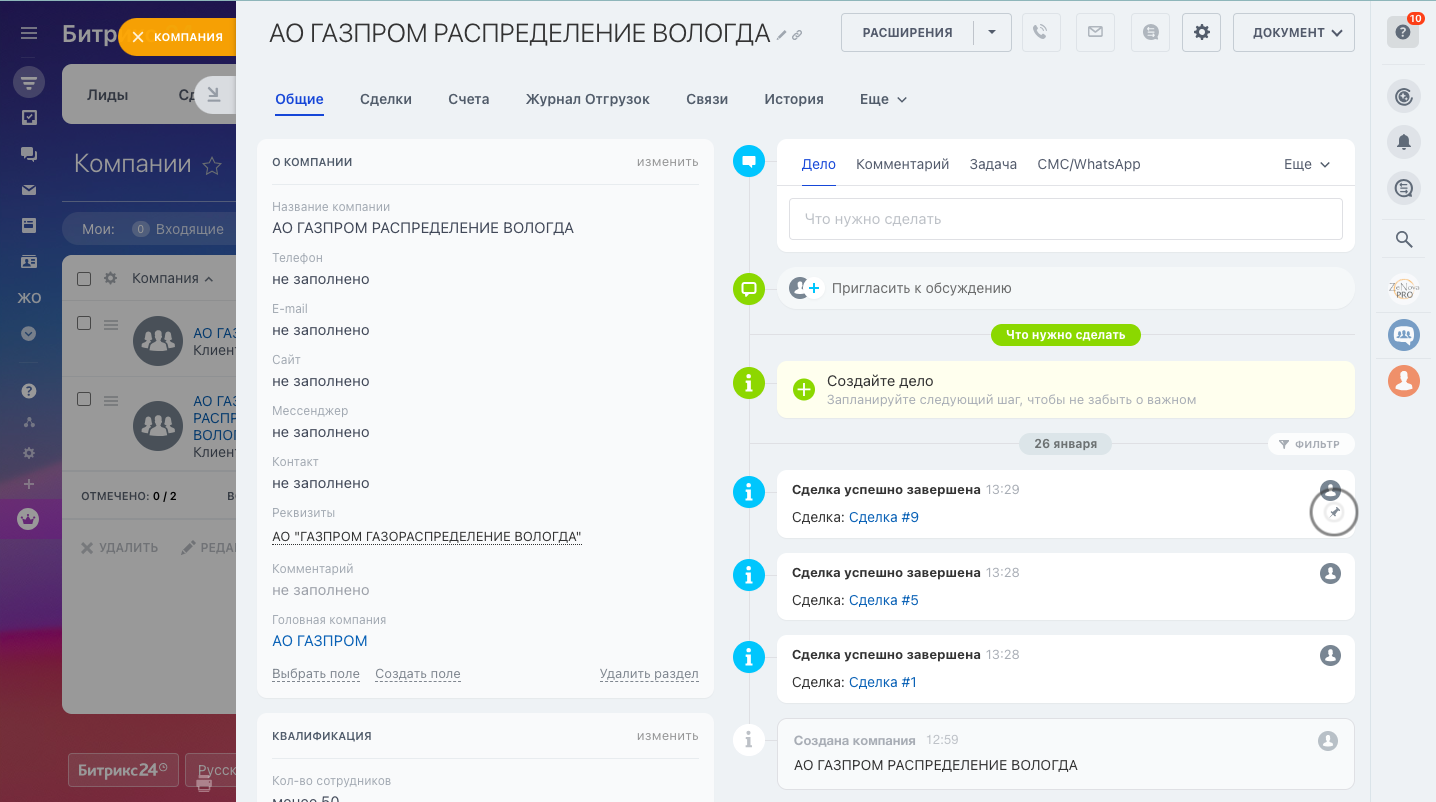The width and height of the screenshot is (1436, 802).
Task: Open the Сделка #5 link
Action: 883,600
